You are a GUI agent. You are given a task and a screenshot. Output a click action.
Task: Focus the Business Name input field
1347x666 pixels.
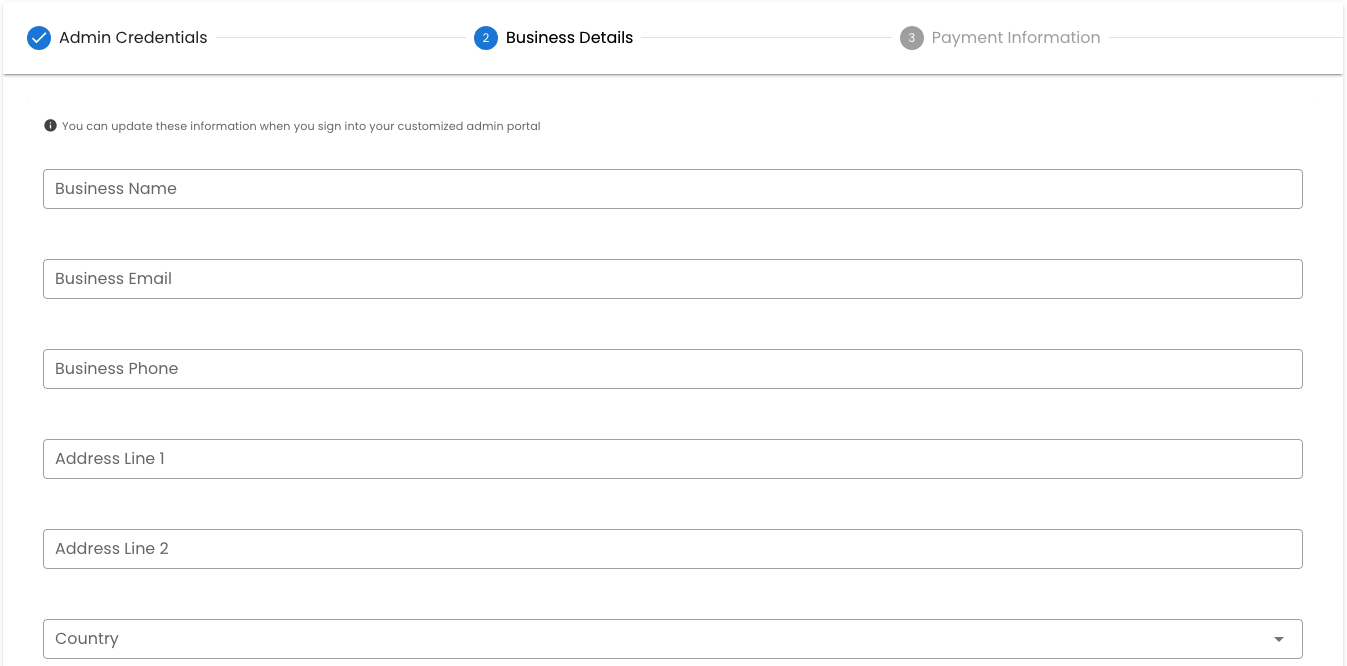tap(672, 189)
